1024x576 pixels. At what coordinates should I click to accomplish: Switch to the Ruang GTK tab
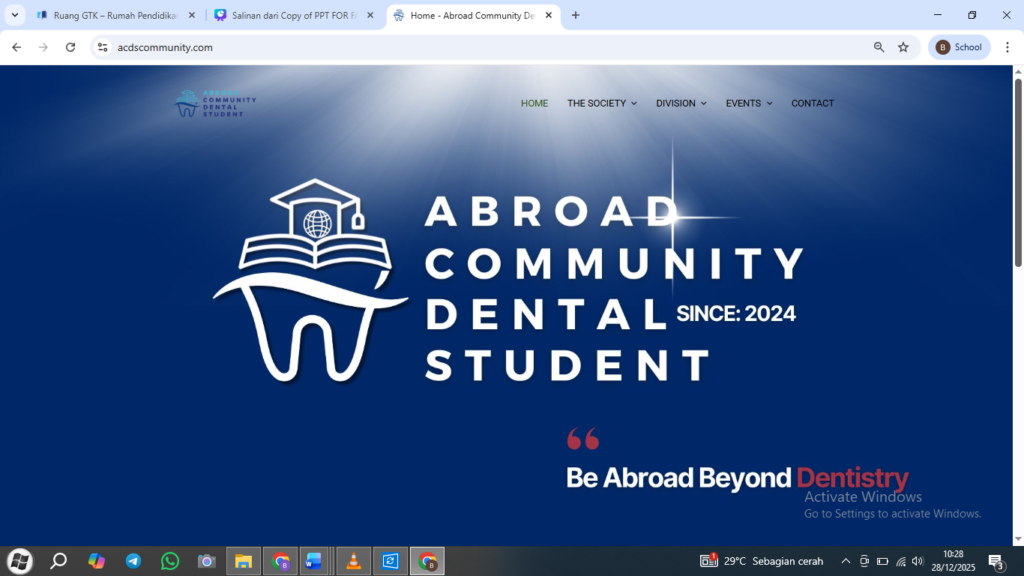(110, 15)
